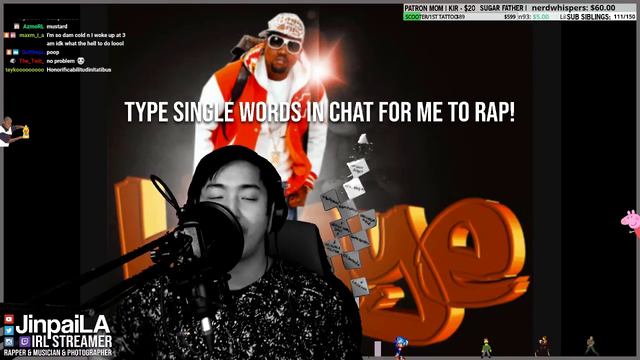Click 'SUB SIBLINGS: 111/150' counter
The image size is (640, 360).
[x=601, y=17]
